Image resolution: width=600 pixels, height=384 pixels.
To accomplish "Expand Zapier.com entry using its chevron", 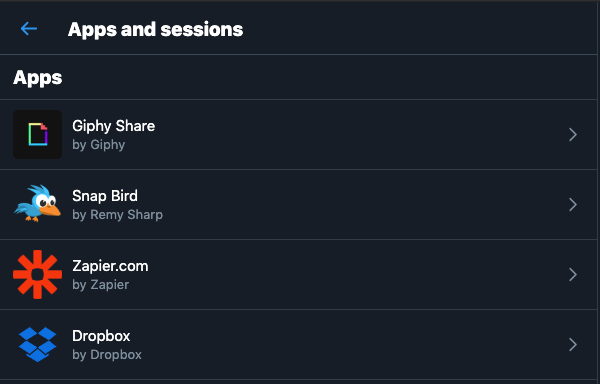I will pyautogui.click(x=572, y=275).
